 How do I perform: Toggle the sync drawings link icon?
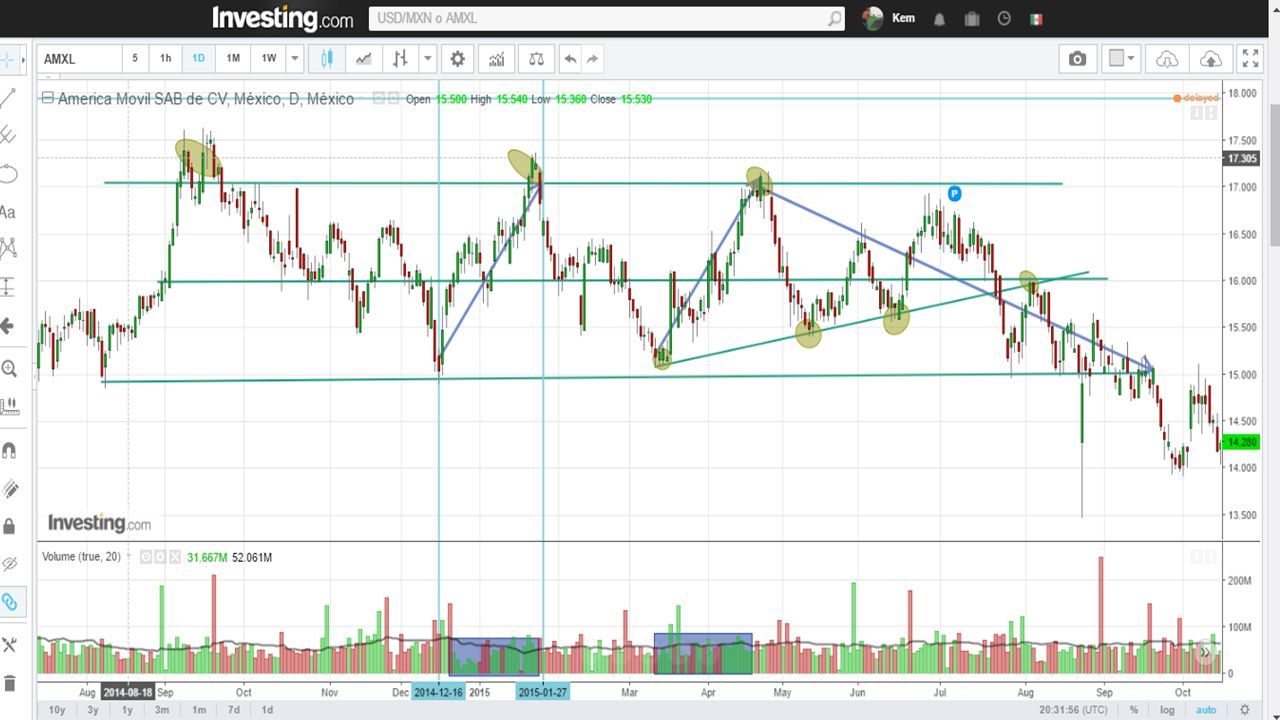pyautogui.click(x=9, y=602)
